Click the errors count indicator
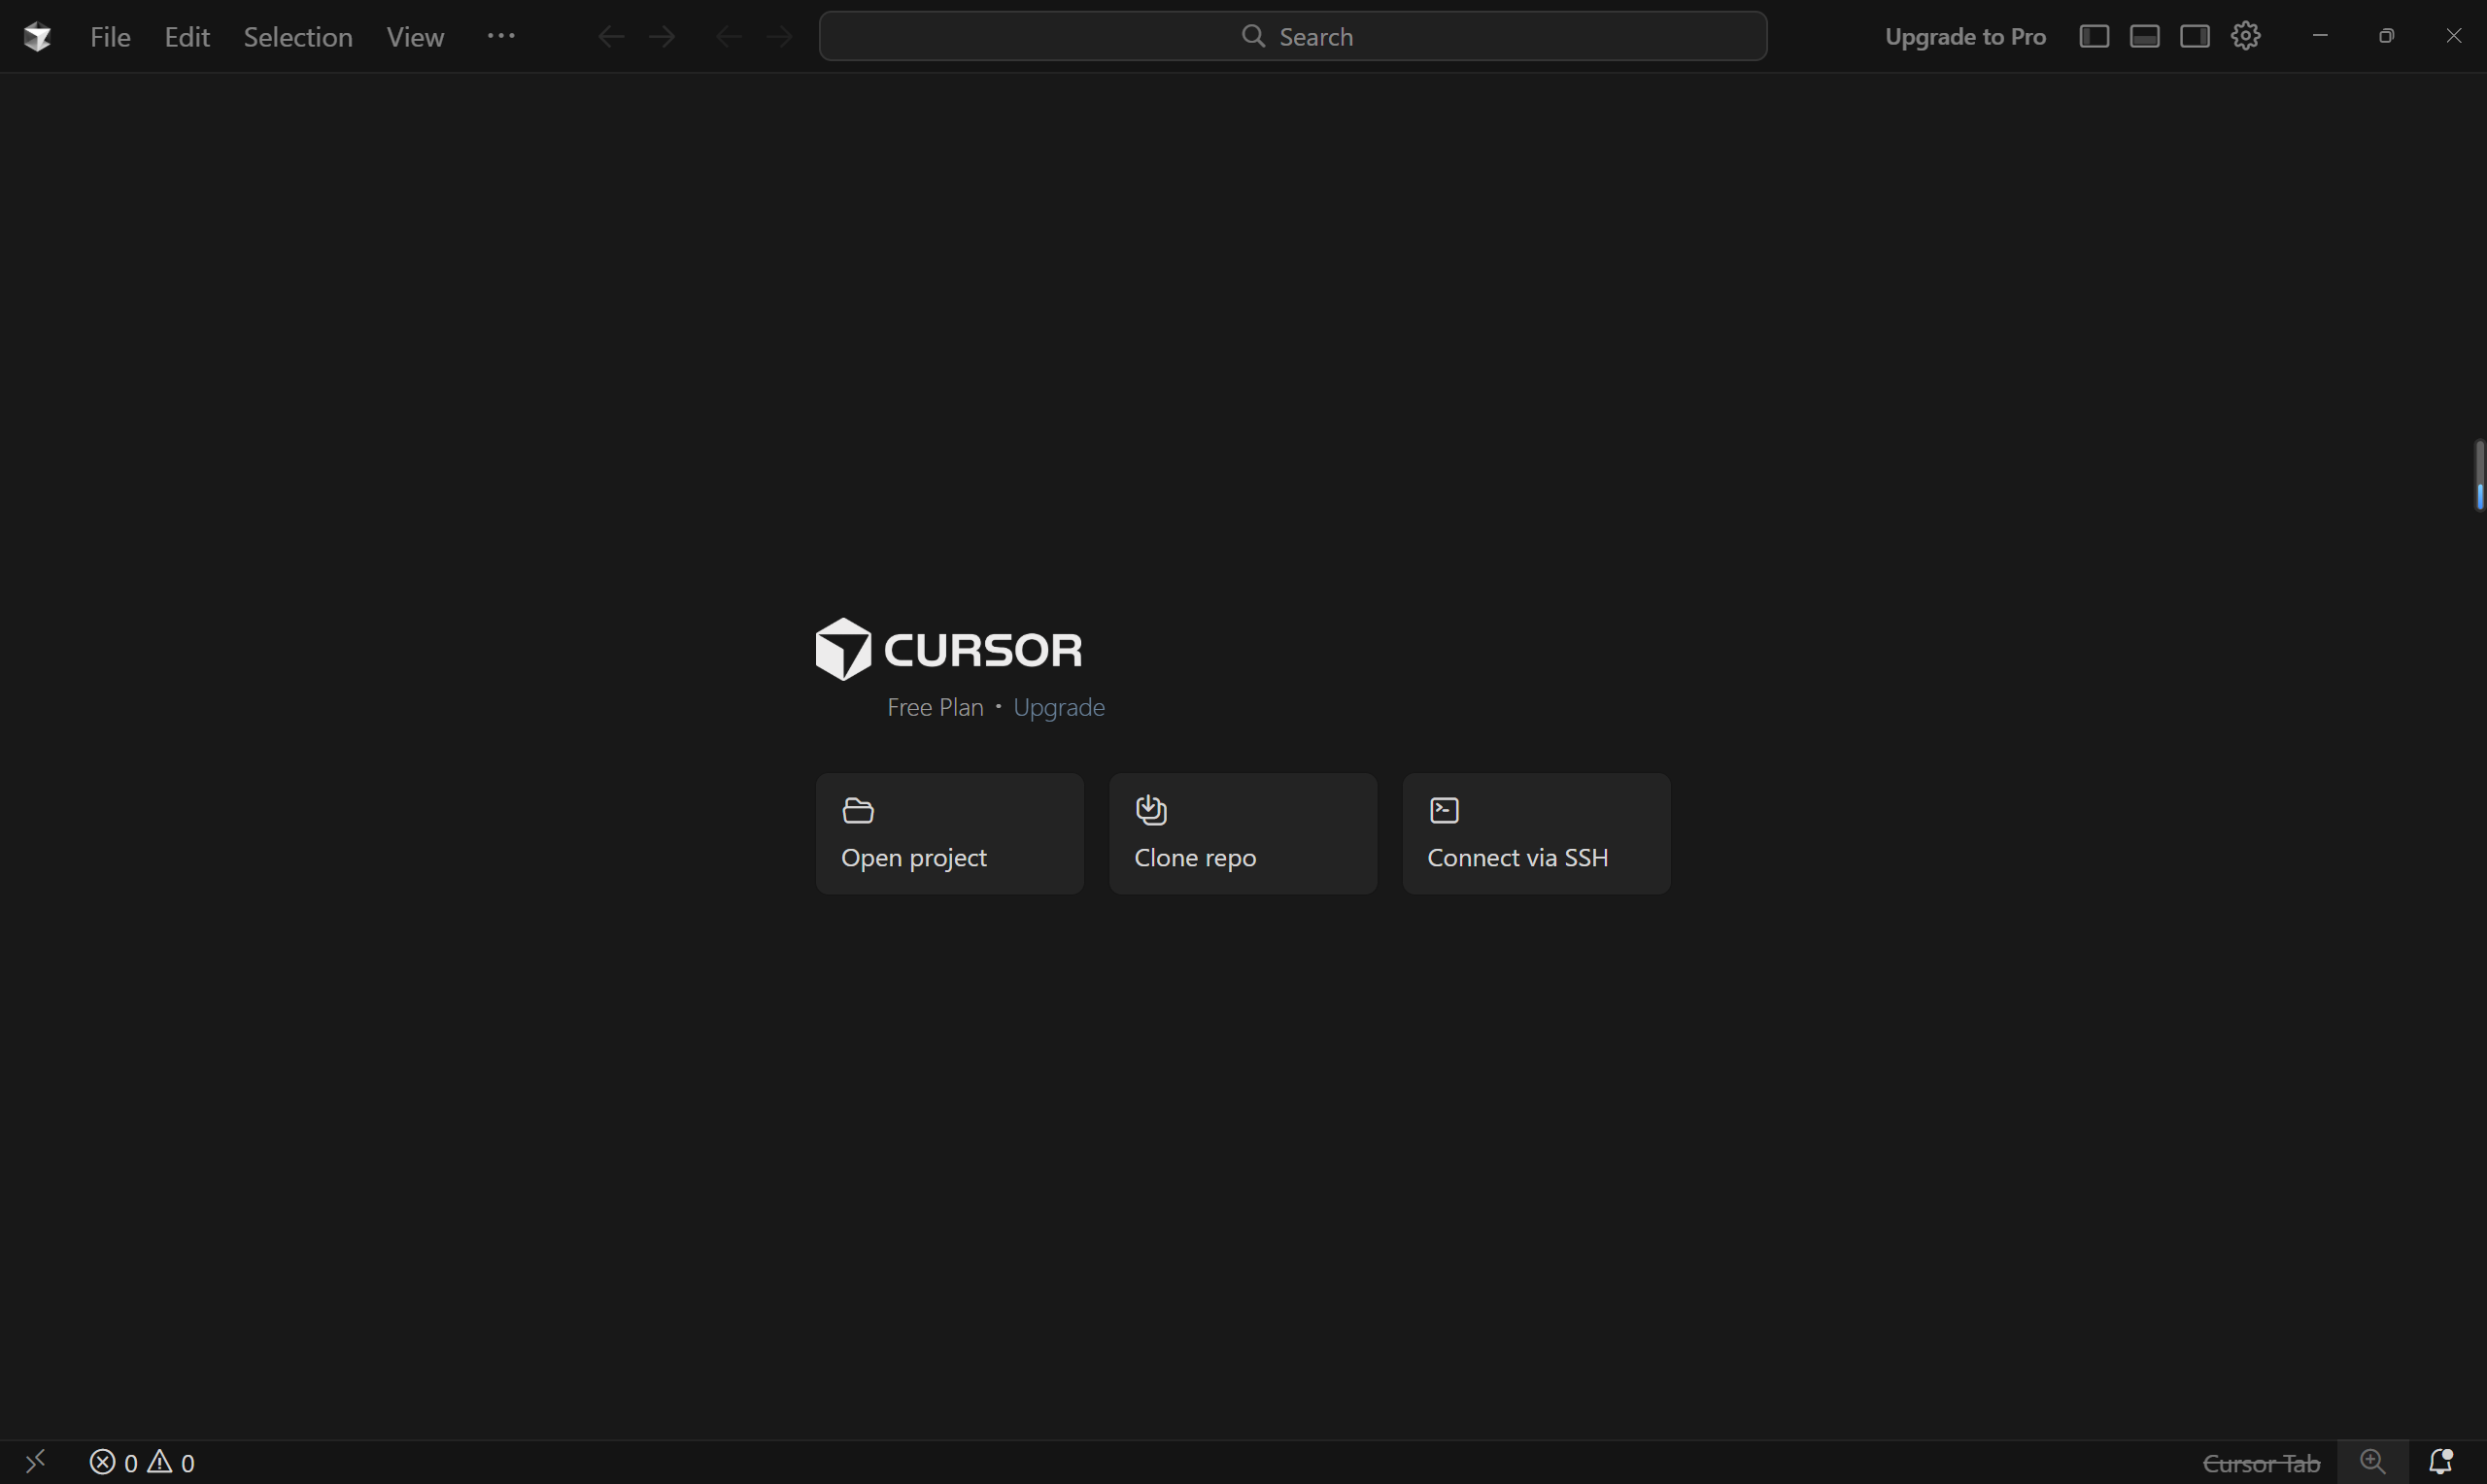Image resolution: width=2487 pixels, height=1484 pixels. tap(113, 1463)
